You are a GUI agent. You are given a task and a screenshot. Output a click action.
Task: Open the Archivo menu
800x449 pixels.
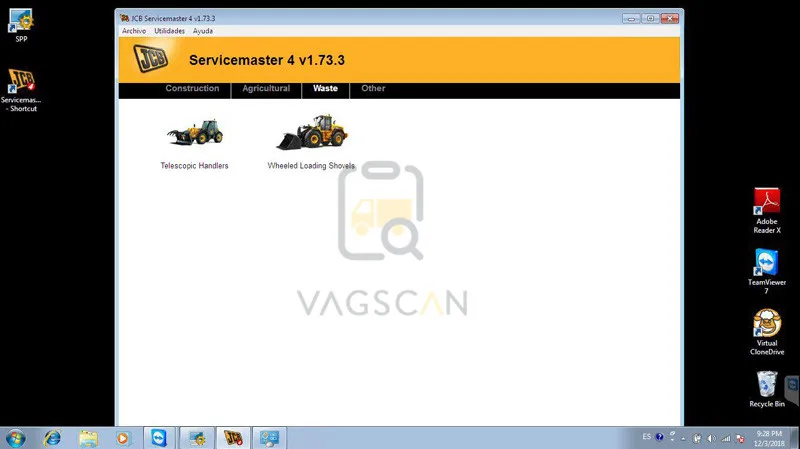pyautogui.click(x=134, y=31)
